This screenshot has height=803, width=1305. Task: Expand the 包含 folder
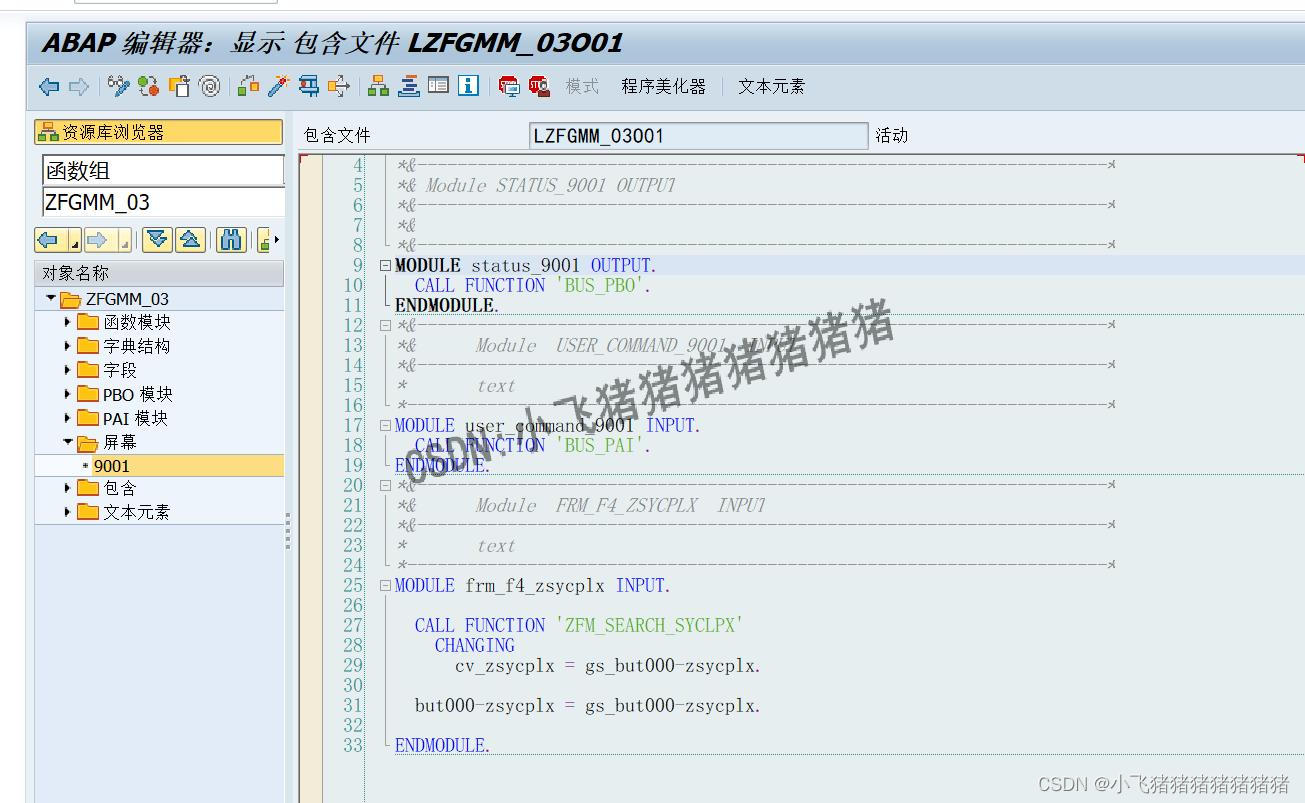point(67,488)
